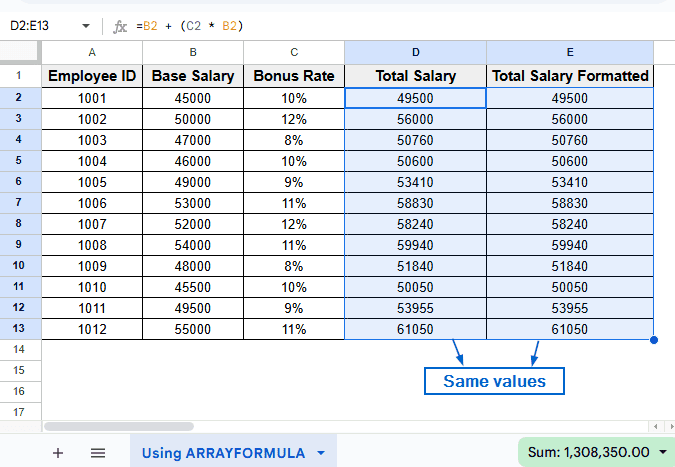675x467 pixels.
Task: Select row 1 header
Action: click(20, 76)
